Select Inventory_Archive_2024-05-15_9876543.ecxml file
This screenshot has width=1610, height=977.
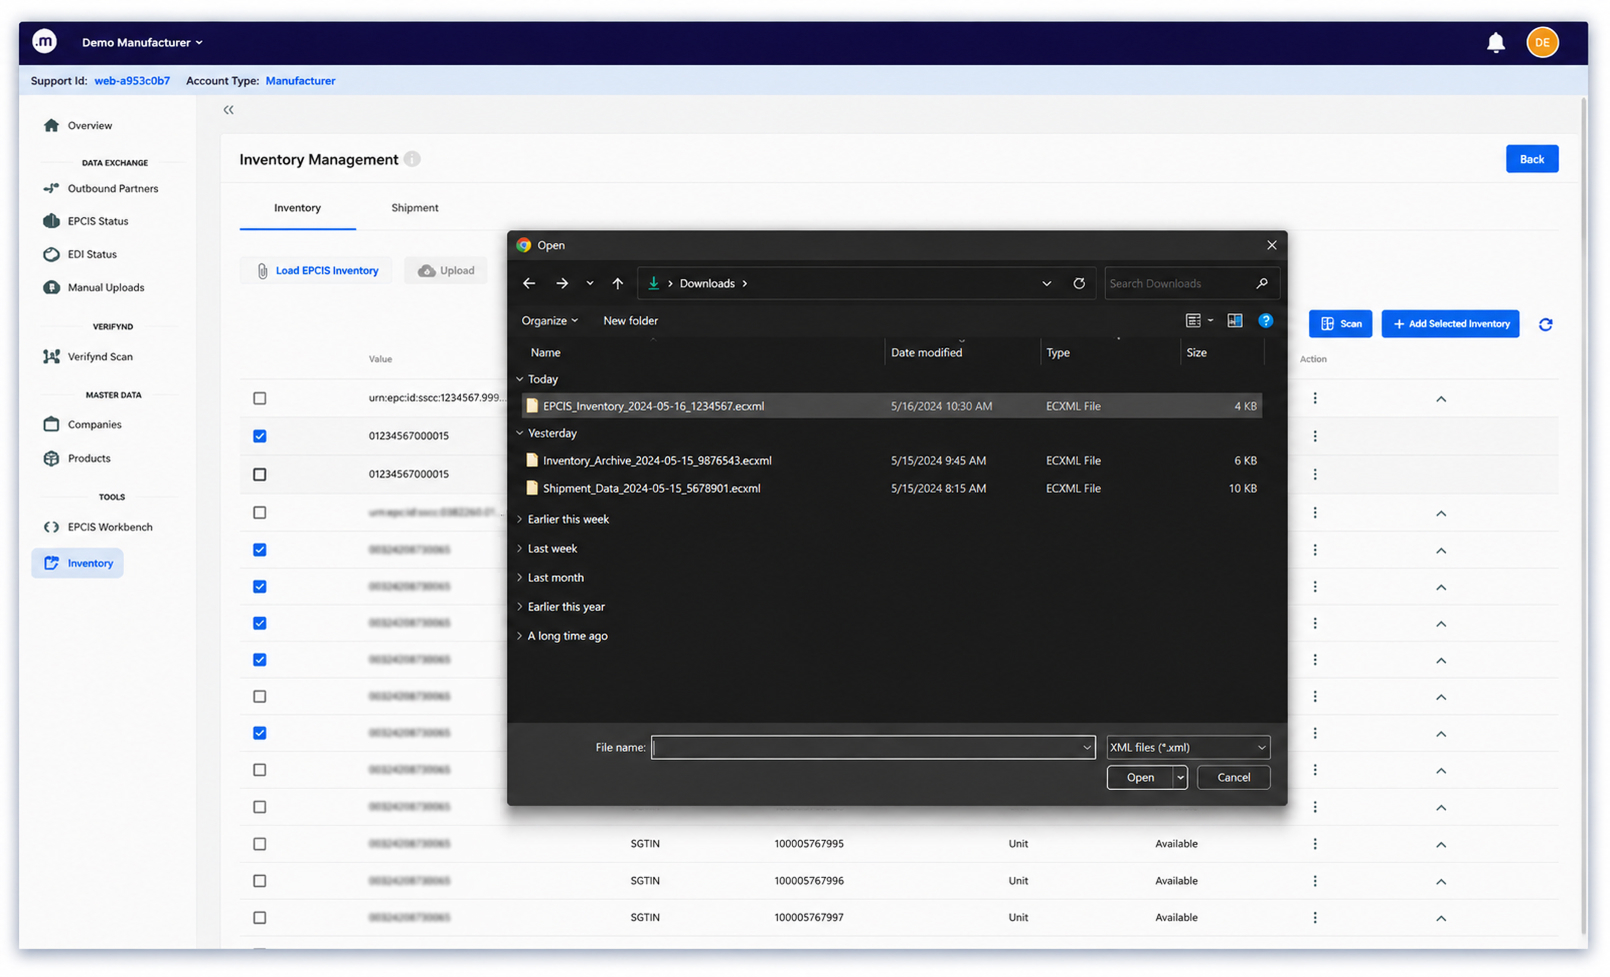pyautogui.click(x=891, y=460)
